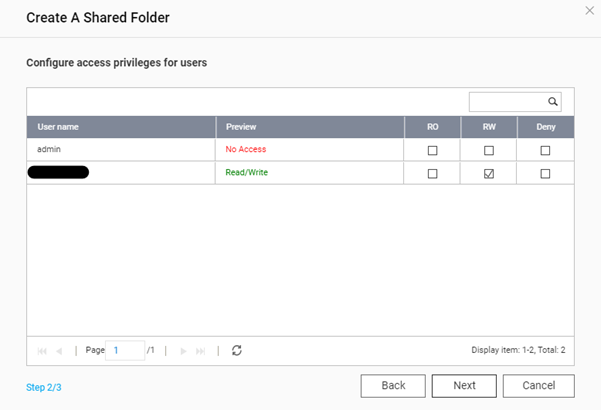Close the Create A Shared Folder dialog
Viewport: 601px width, 410px height.
589,10
